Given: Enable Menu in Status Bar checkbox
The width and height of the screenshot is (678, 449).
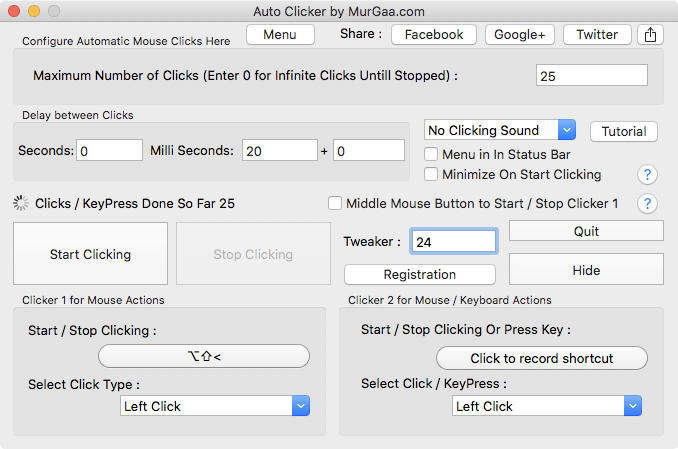Looking at the screenshot, I should click(x=432, y=154).
